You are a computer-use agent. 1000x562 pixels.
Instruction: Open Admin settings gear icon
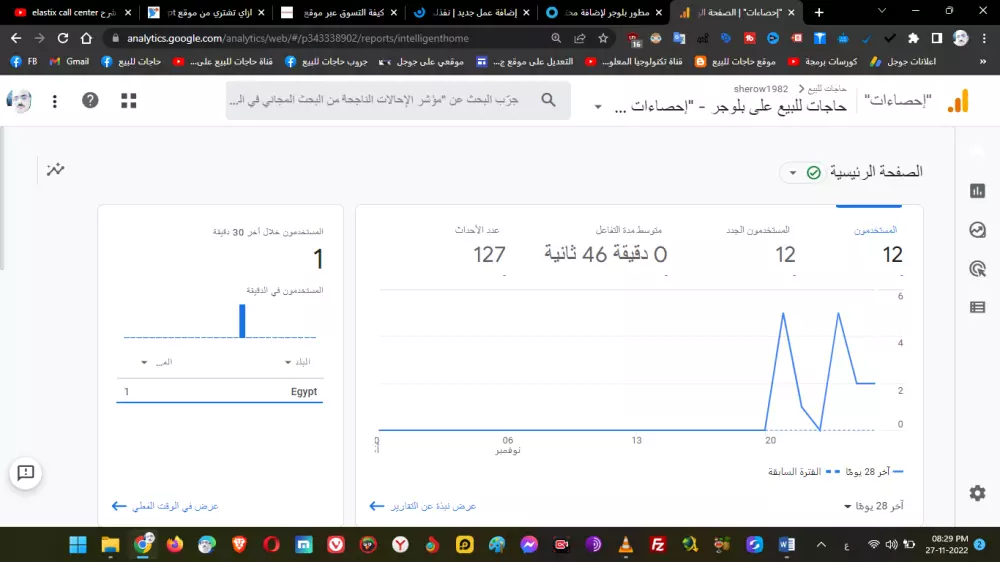pyautogui.click(x=977, y=493)
